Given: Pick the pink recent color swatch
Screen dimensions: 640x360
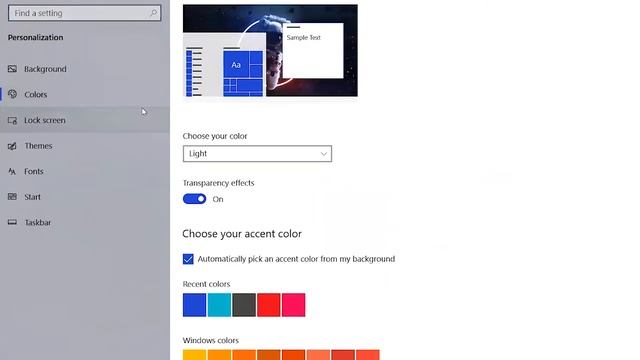Looking at the screenshot, I should 293,305.
